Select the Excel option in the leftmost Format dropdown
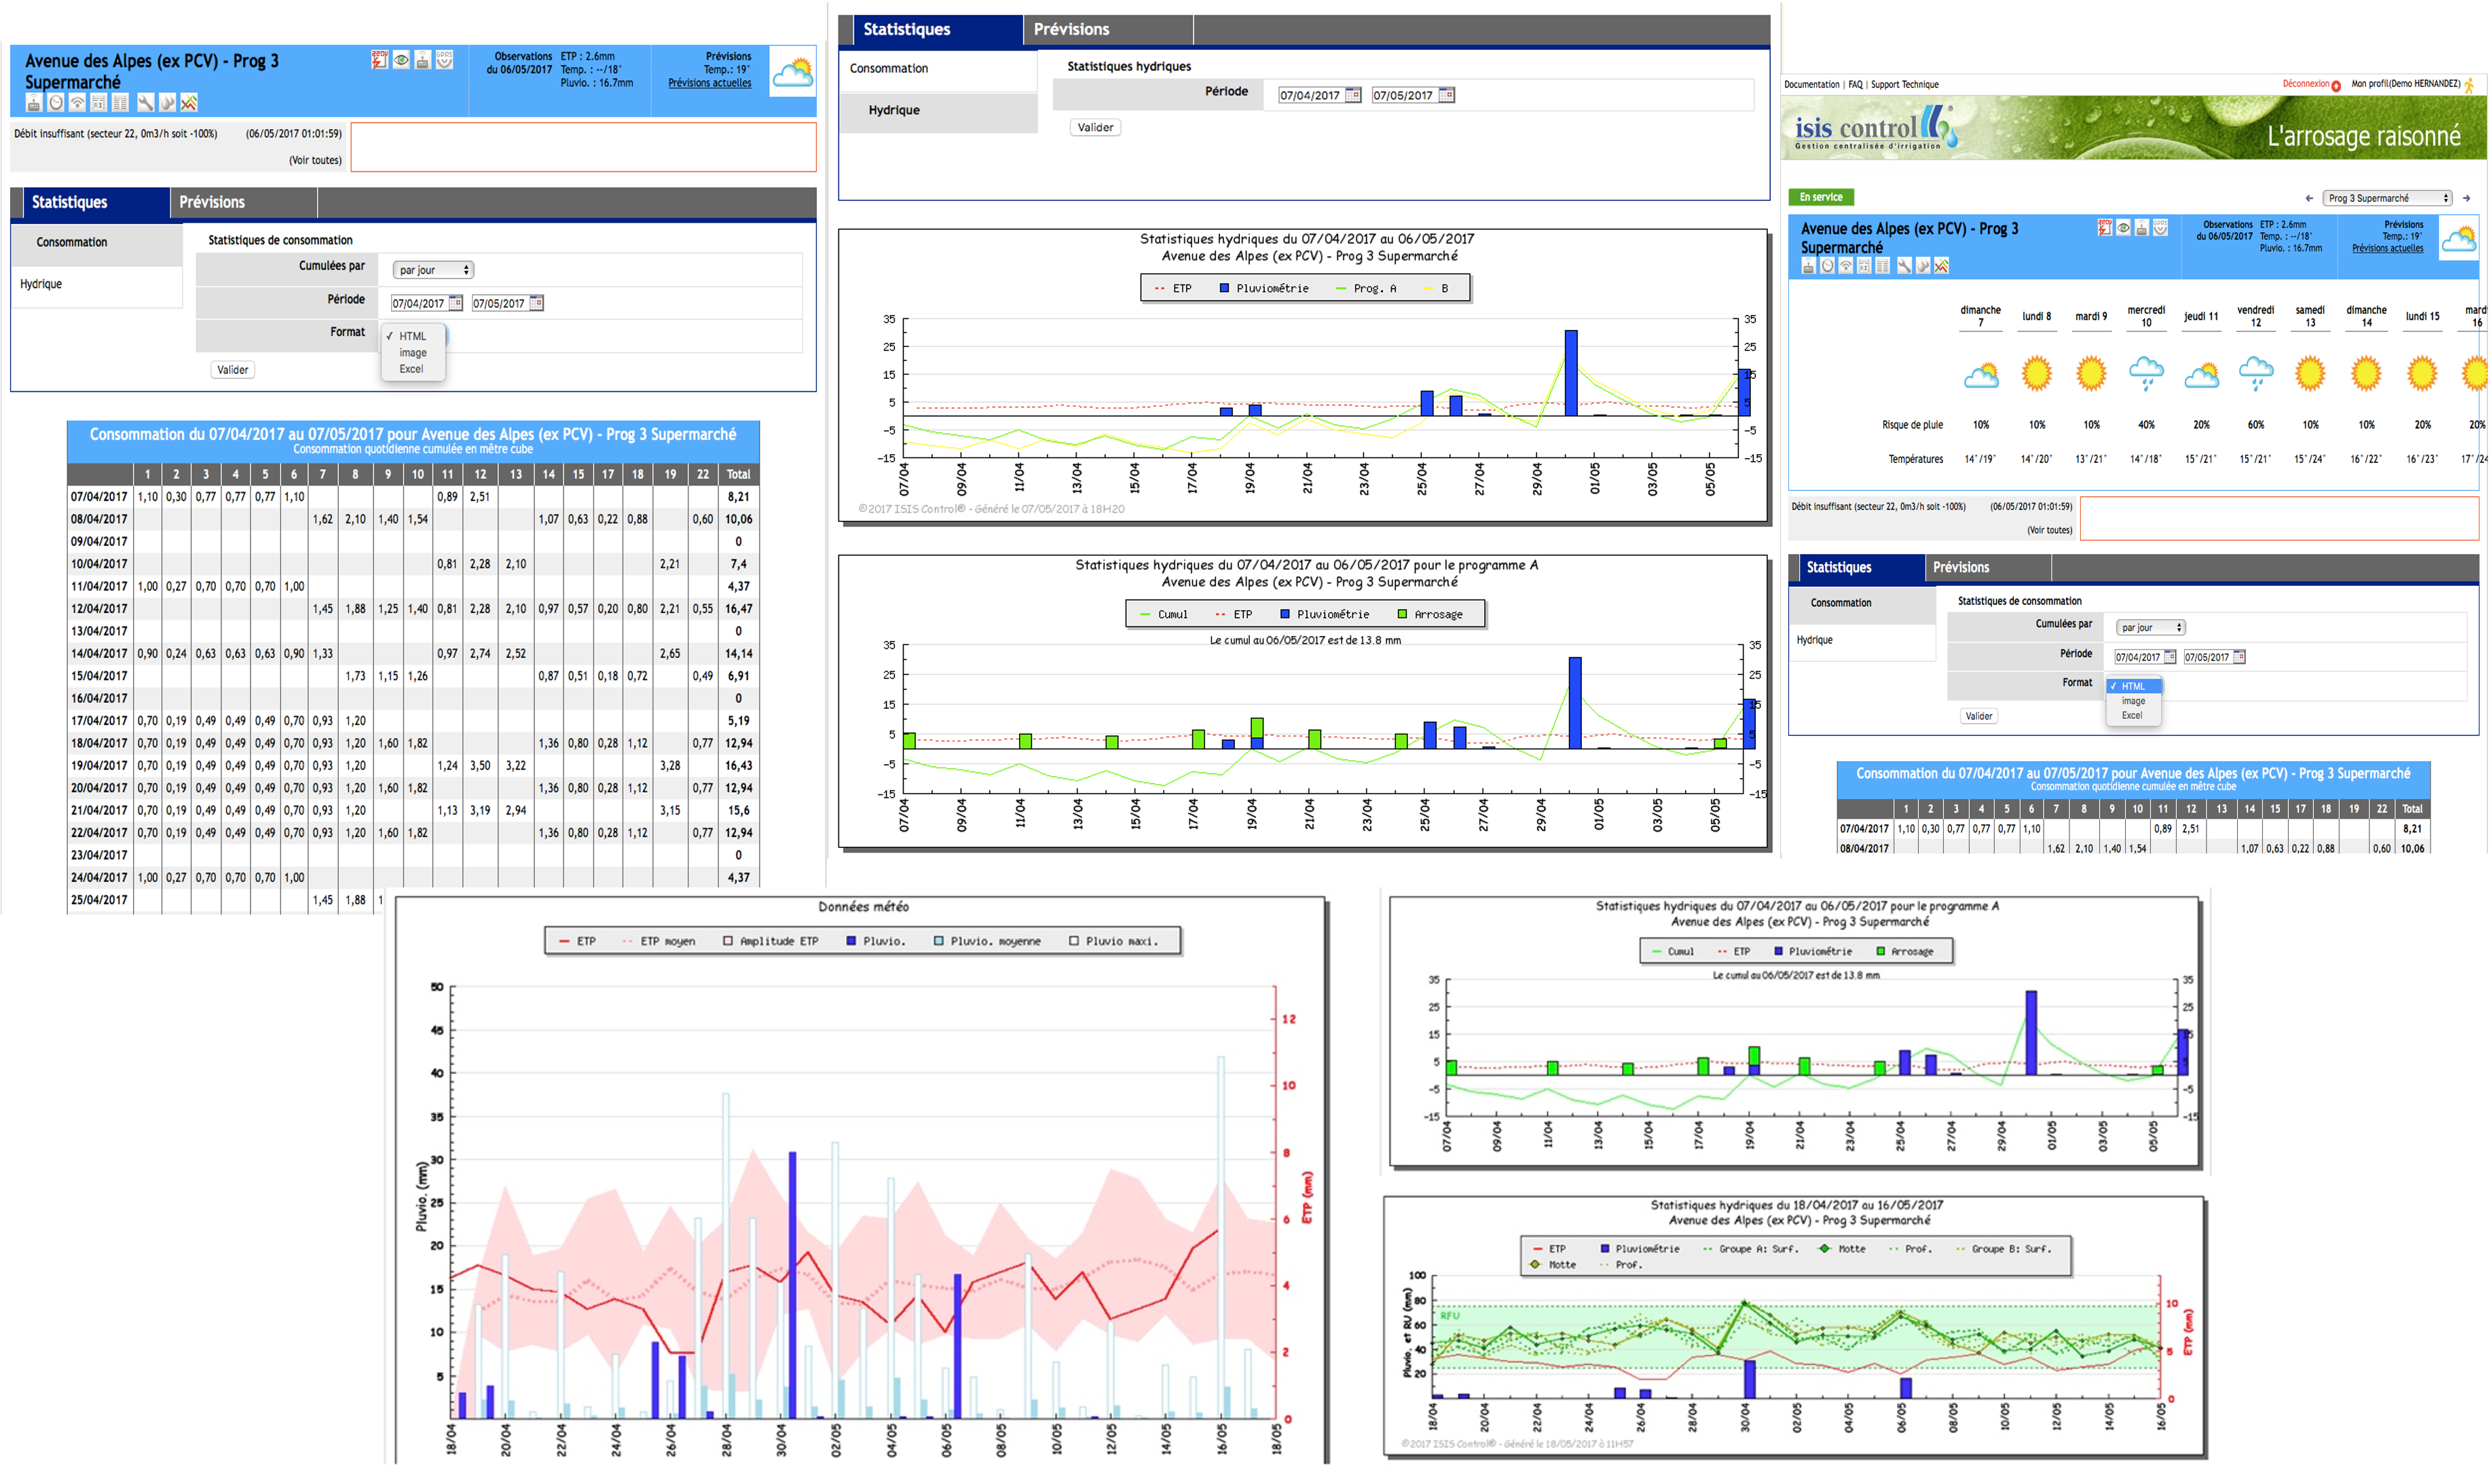 pyautogui.click(x=412, y=369)
